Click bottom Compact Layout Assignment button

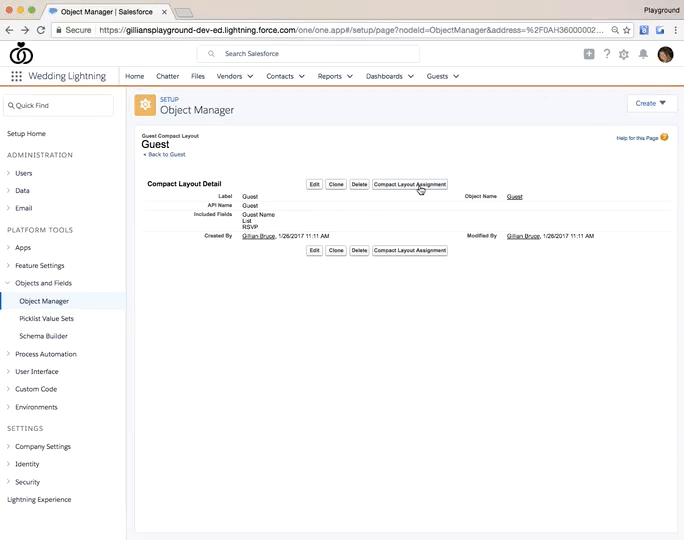410,250
